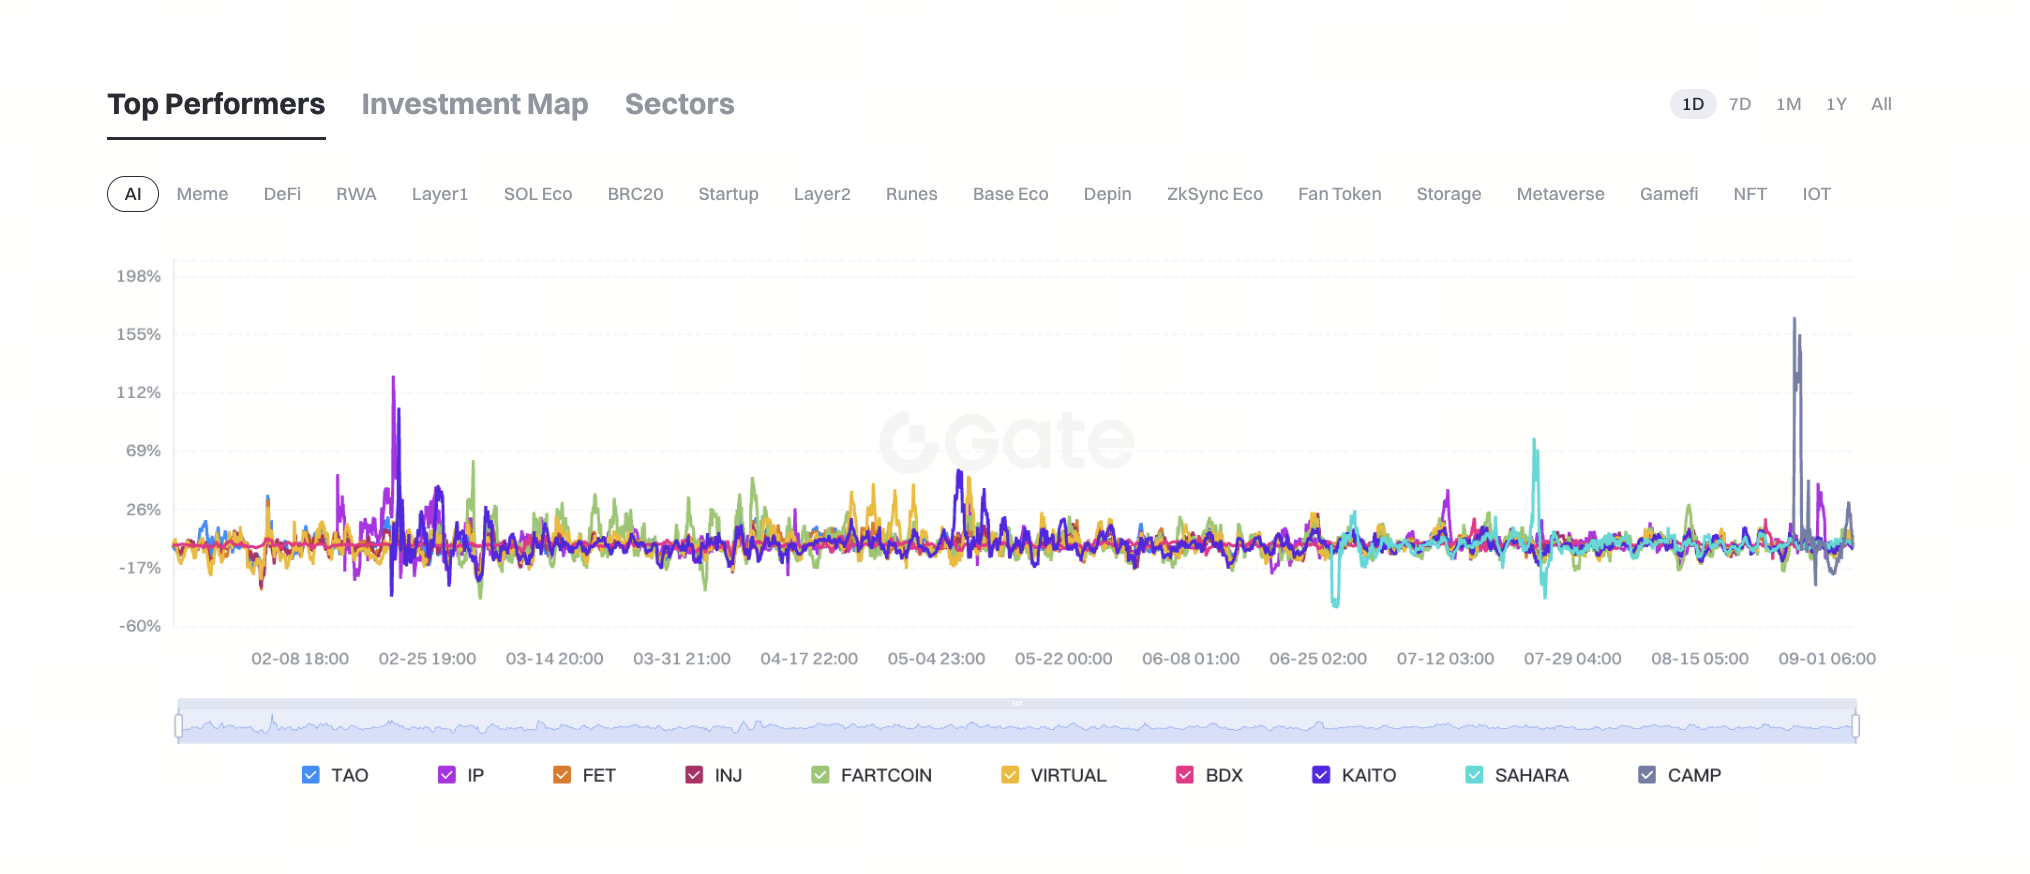
Task: Choose the RWA sector filter
Action: pos(356,194)
